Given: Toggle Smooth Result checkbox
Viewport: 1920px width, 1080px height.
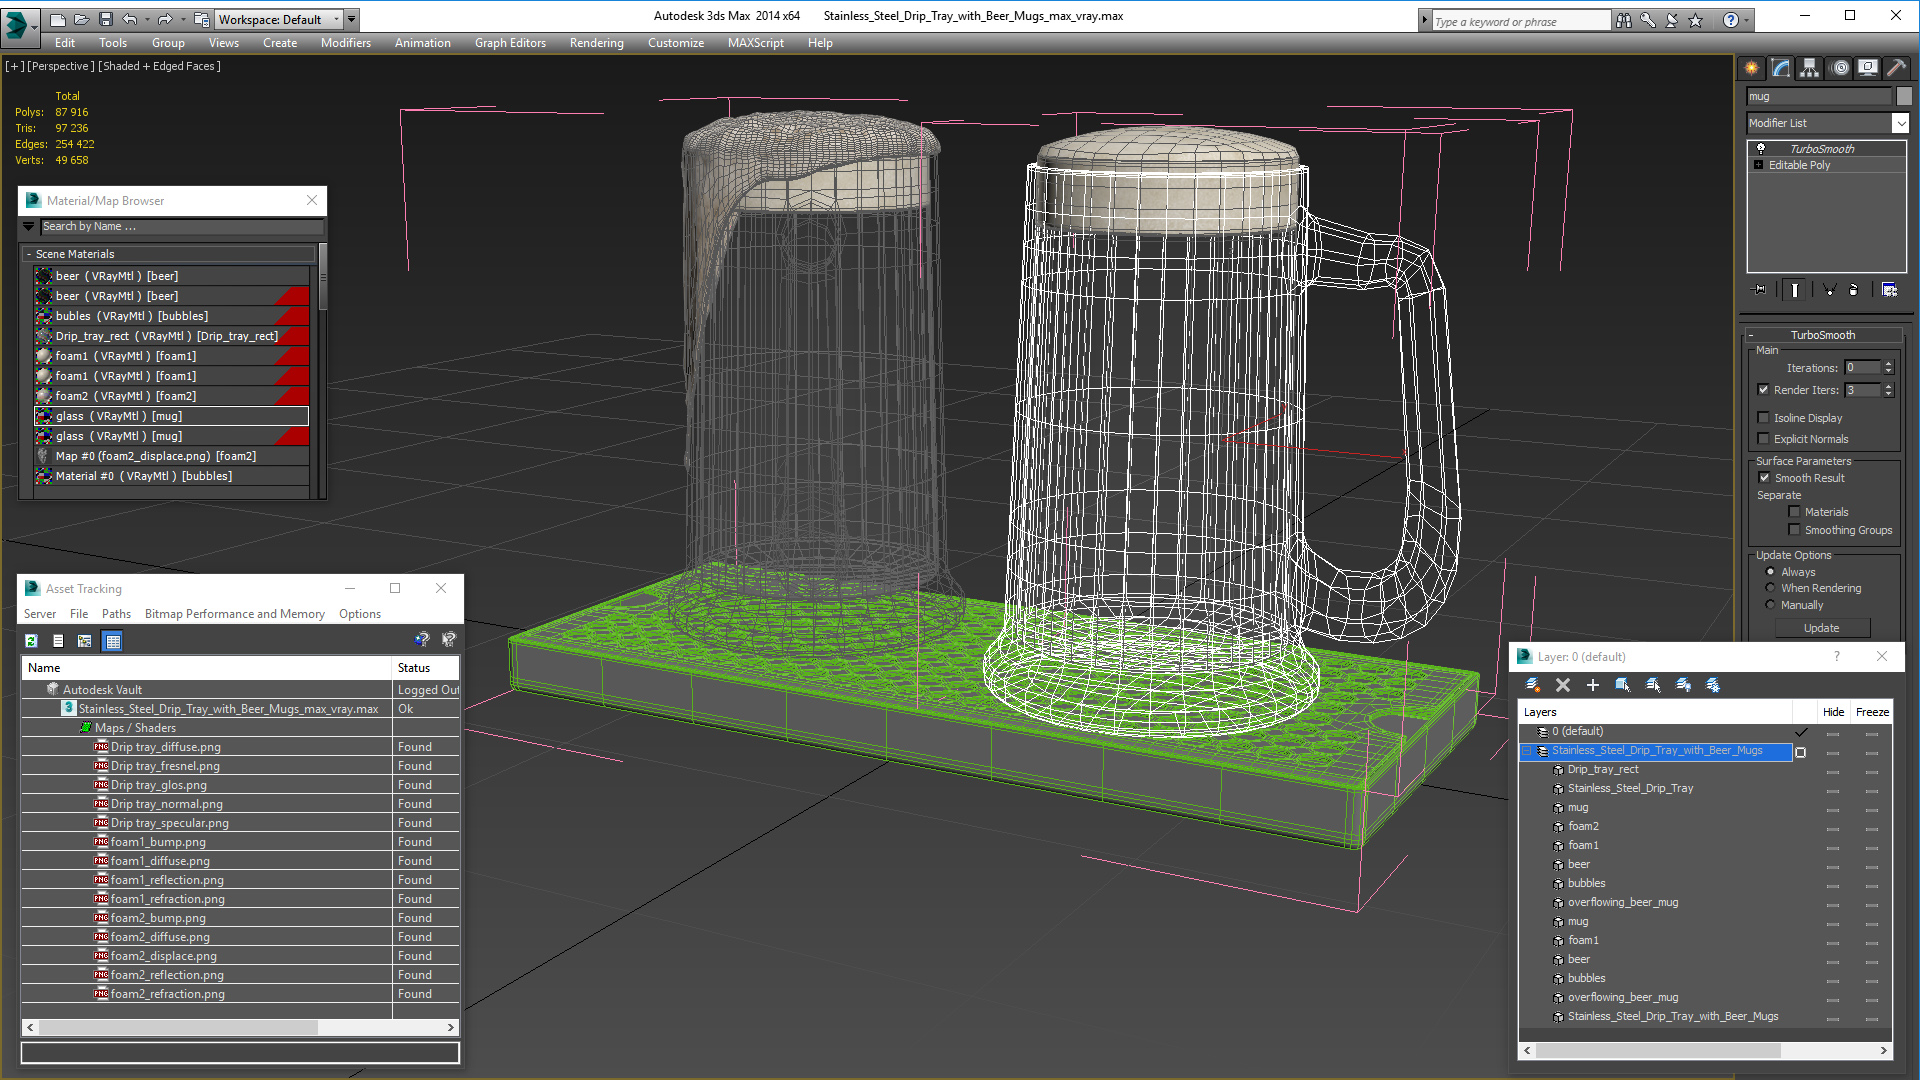Looking at the screenshot, I should pyautogui.click(x=1764, y=478).
